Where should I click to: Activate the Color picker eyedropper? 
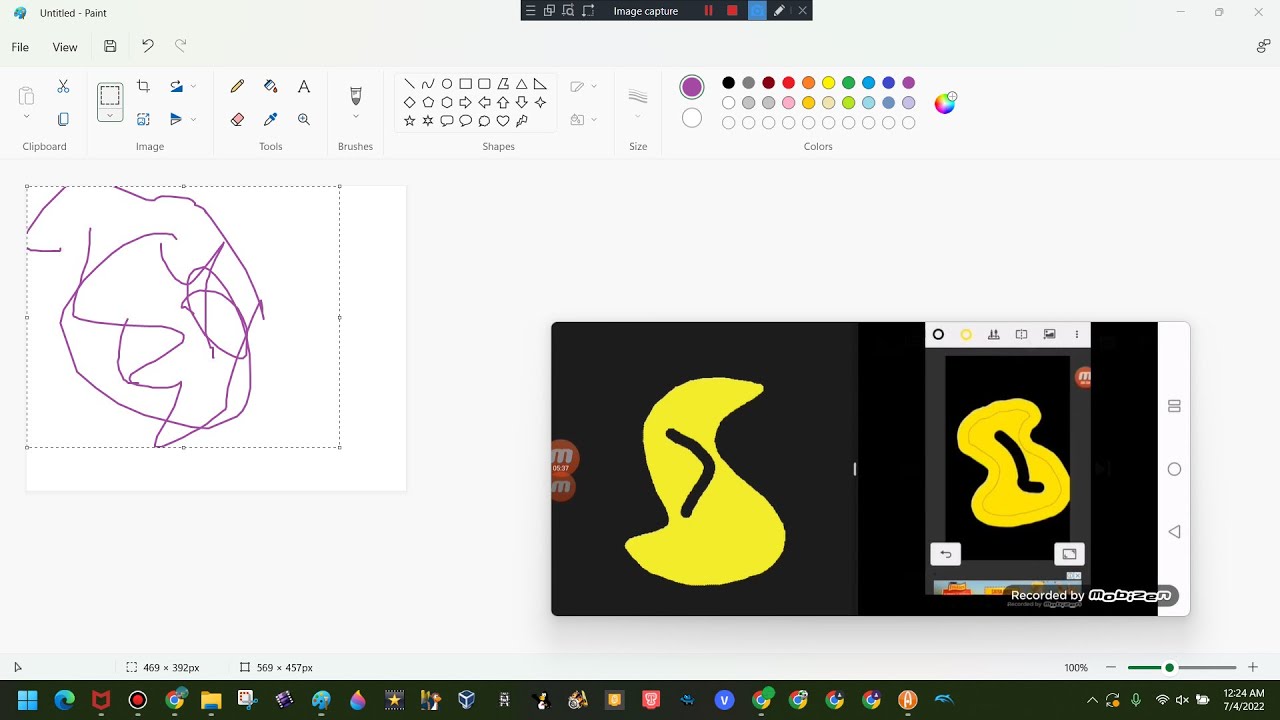click(270, 119)
